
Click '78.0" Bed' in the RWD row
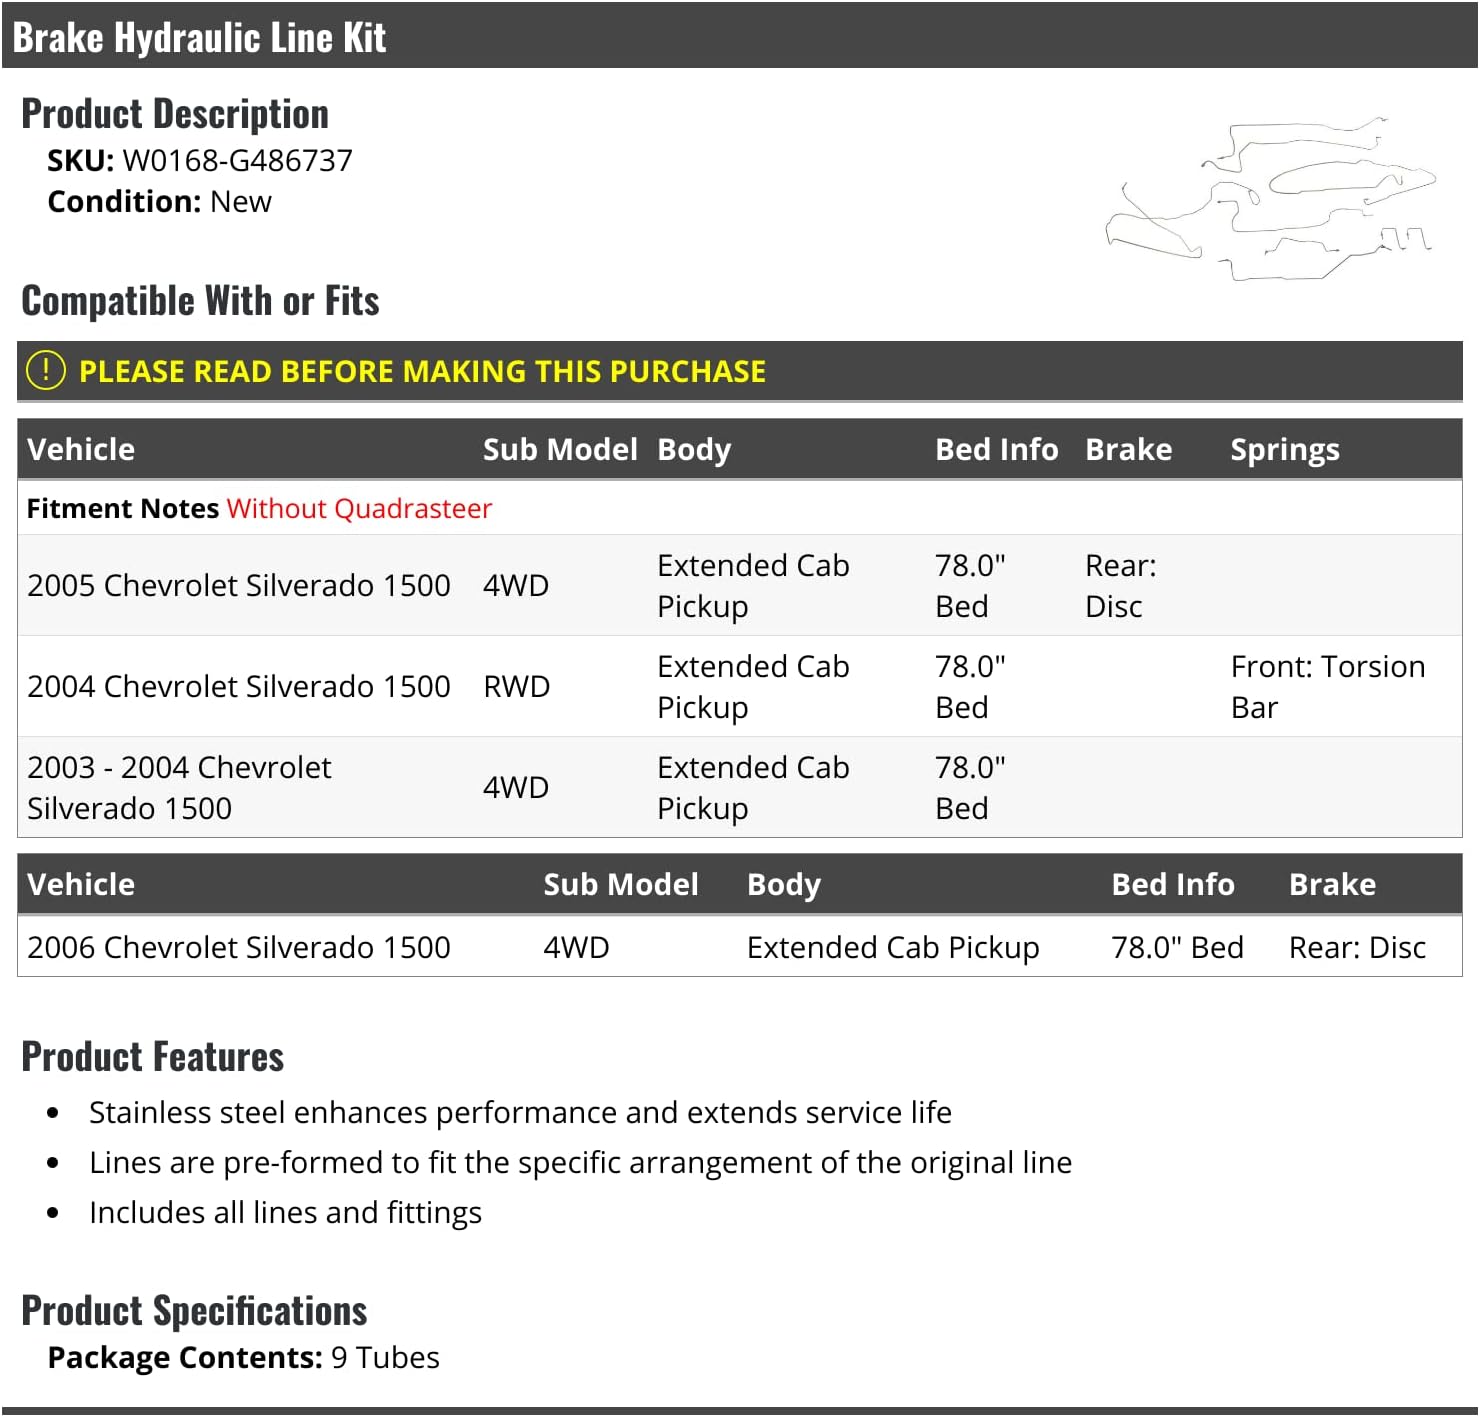(970, 687)
